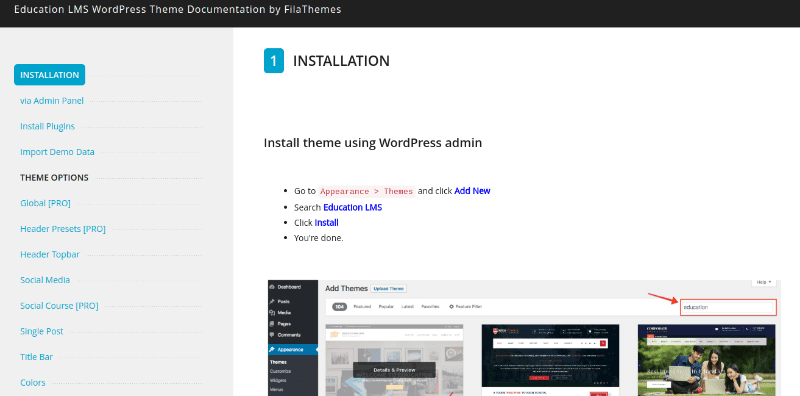800x396 pixels.
Task: Click the 104 theme count badge
Action: 340,307
